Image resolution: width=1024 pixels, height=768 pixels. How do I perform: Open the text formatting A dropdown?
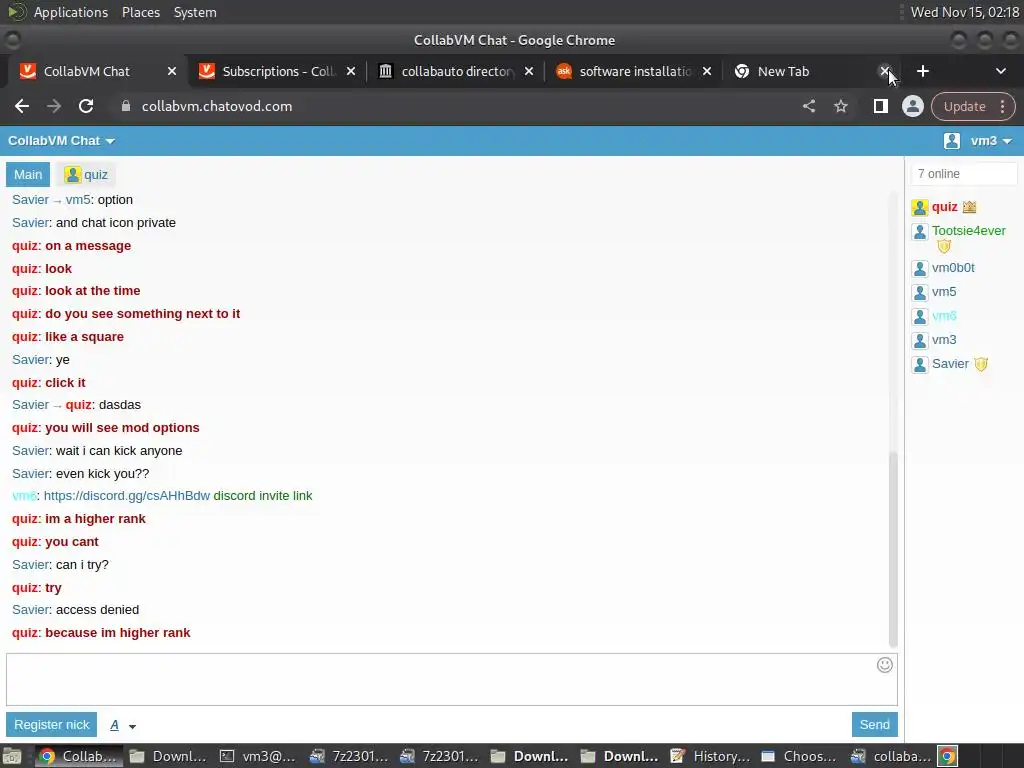tap(122, 726)
